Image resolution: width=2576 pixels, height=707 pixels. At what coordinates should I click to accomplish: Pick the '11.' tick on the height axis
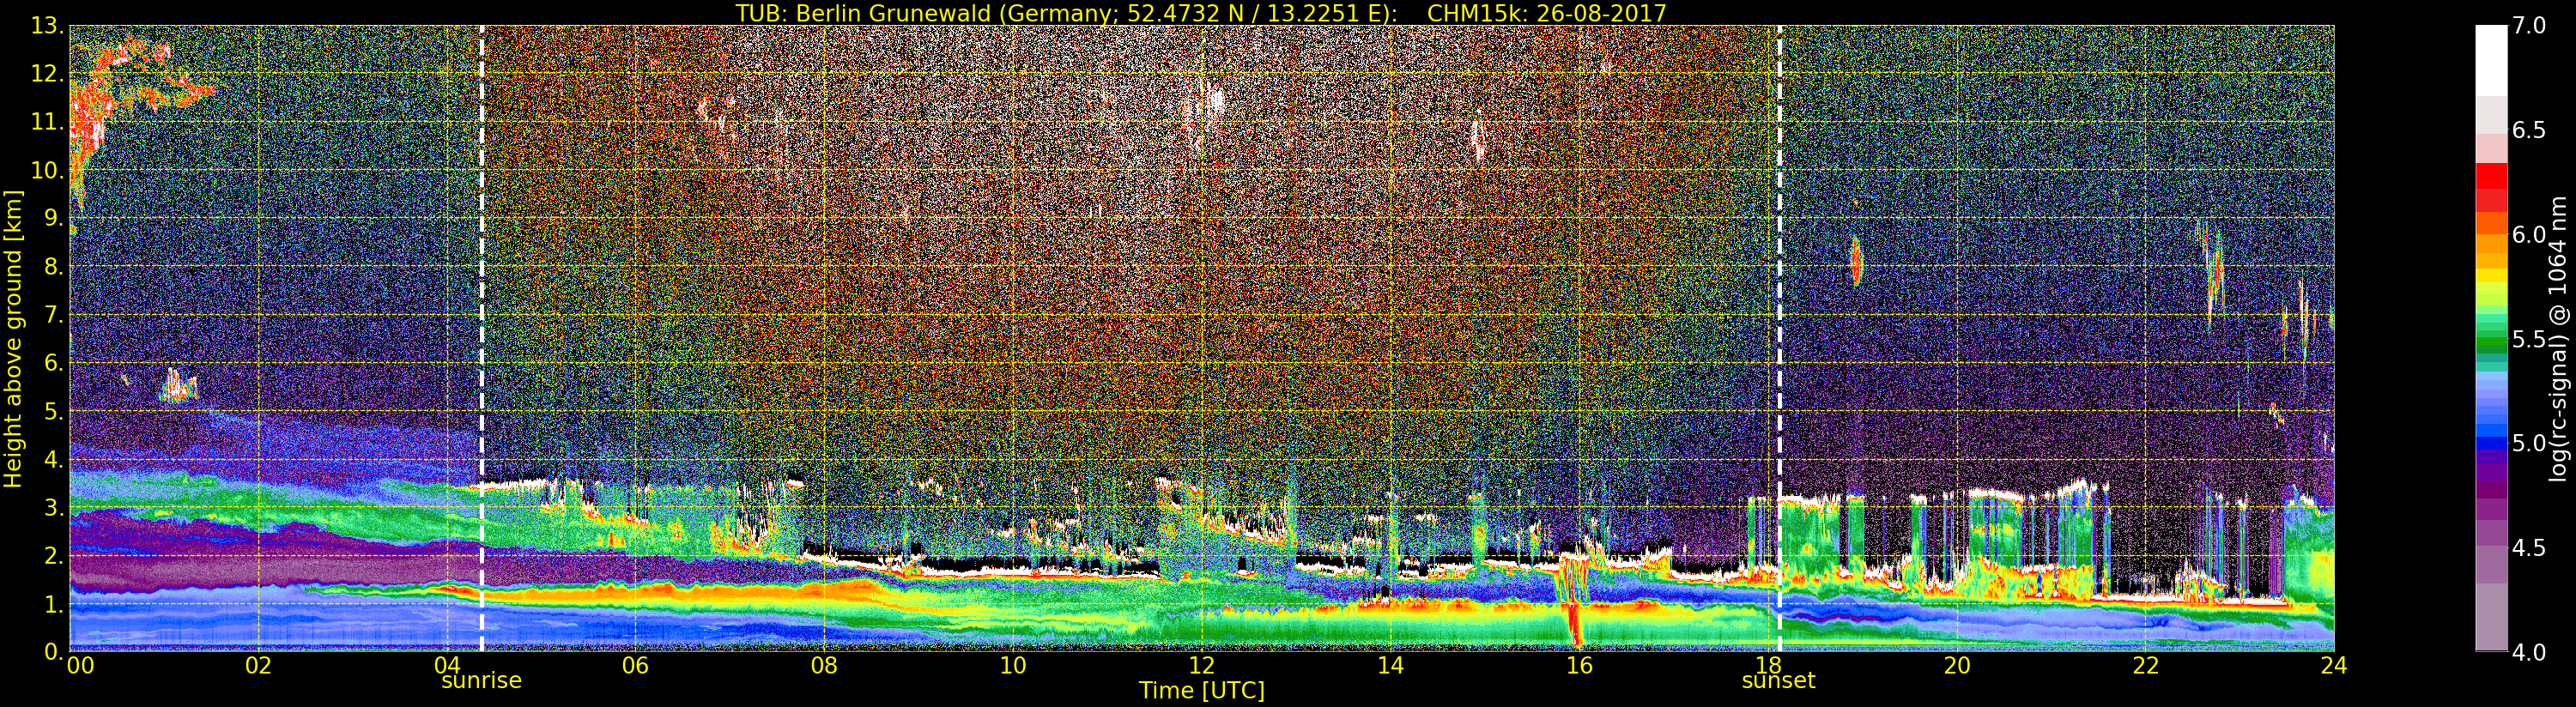[47, 122]
